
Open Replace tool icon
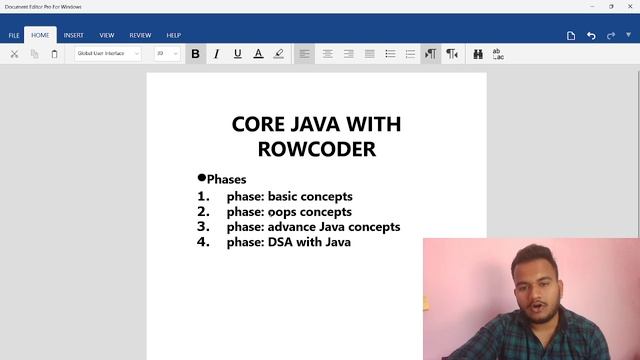tap(498, 54)
